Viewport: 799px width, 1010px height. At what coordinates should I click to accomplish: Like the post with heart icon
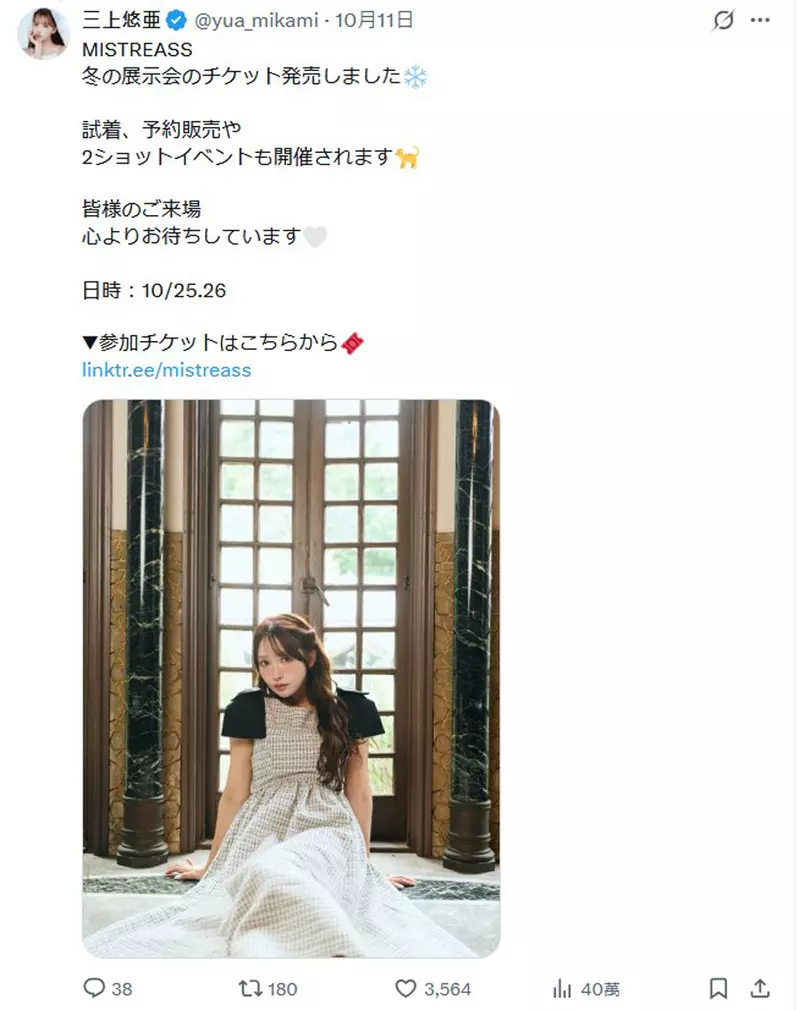[x=405, y=987]
